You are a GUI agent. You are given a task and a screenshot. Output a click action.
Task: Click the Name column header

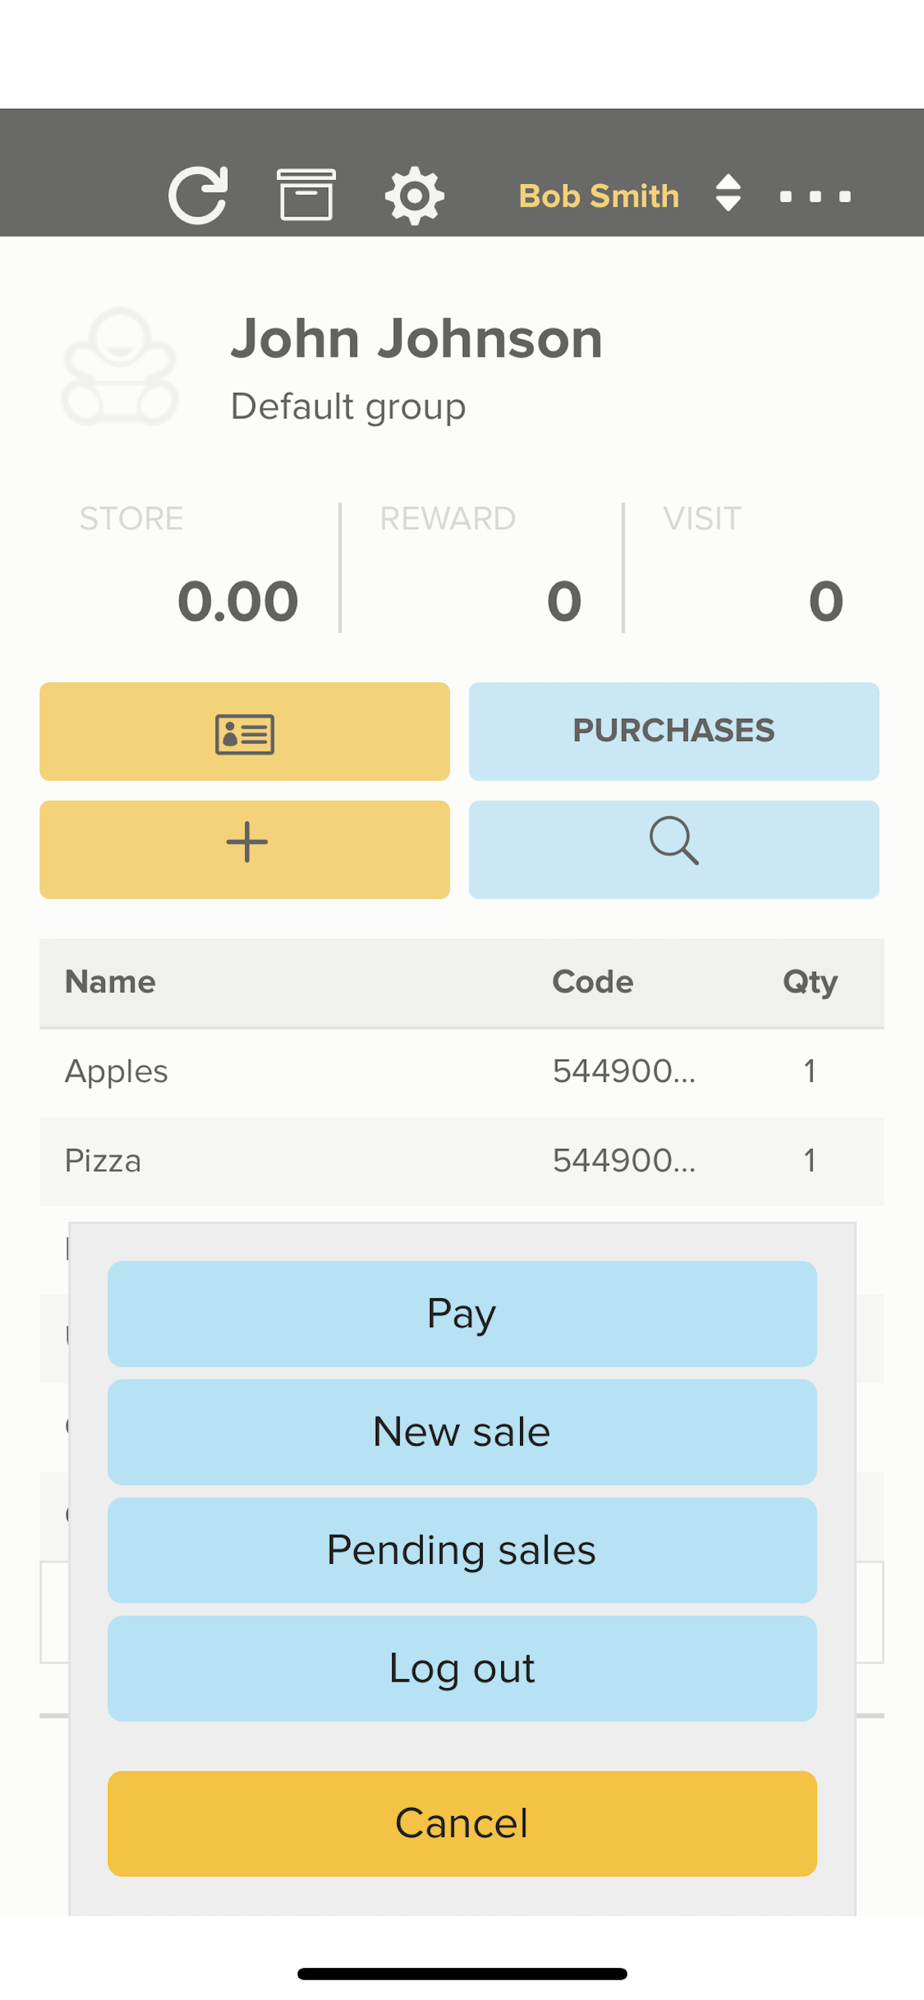click(110, 982)
